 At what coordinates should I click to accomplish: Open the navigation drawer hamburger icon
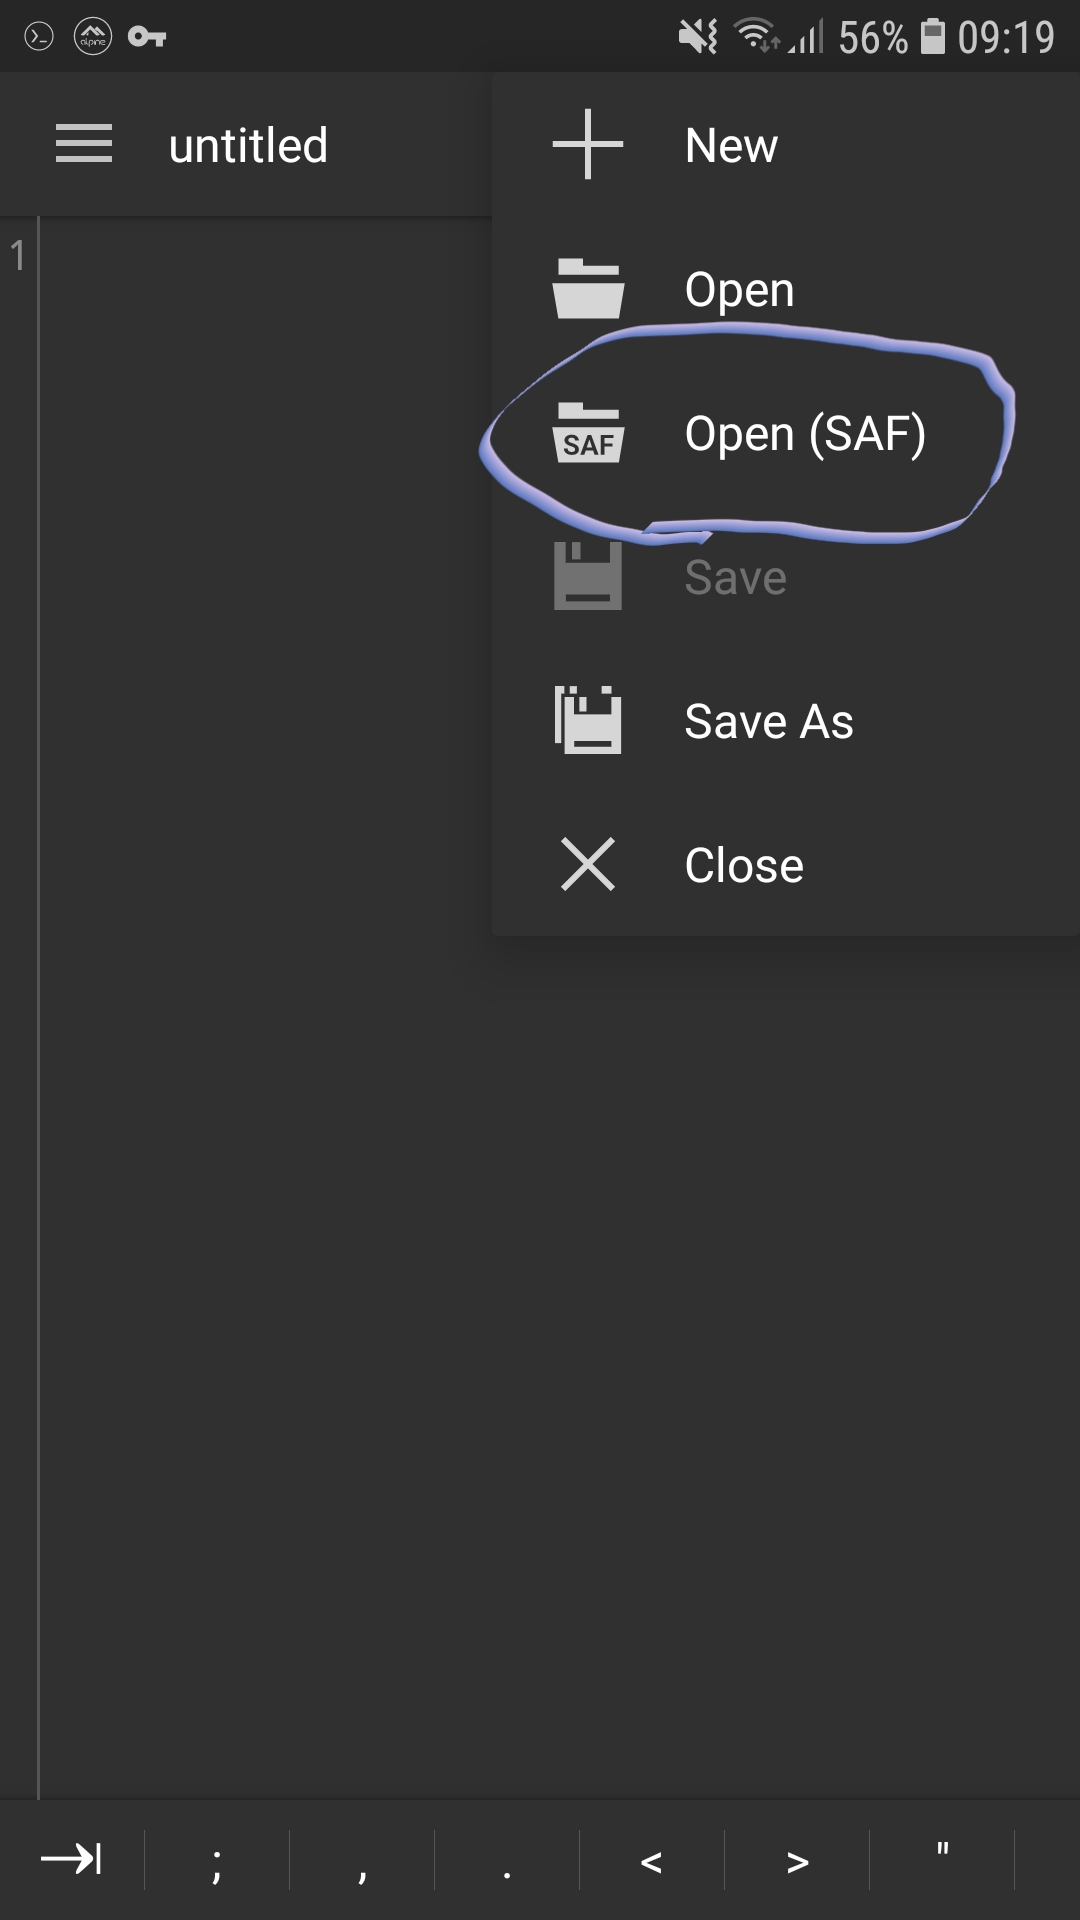pyautogui.click(x=82, y=143)
